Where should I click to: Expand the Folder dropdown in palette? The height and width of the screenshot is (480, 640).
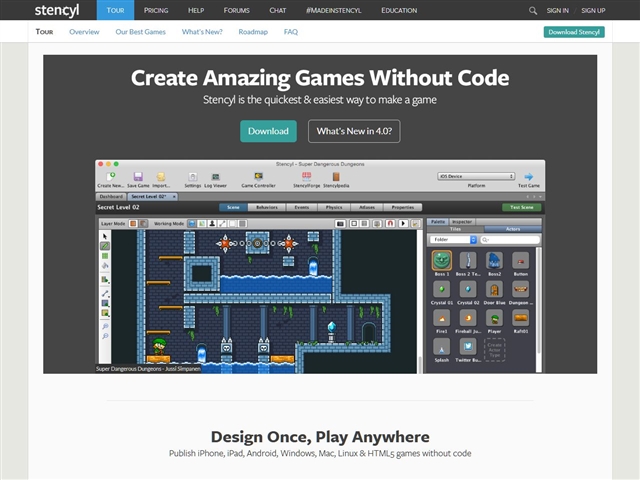pyautogui.click(x=453, y=240)
